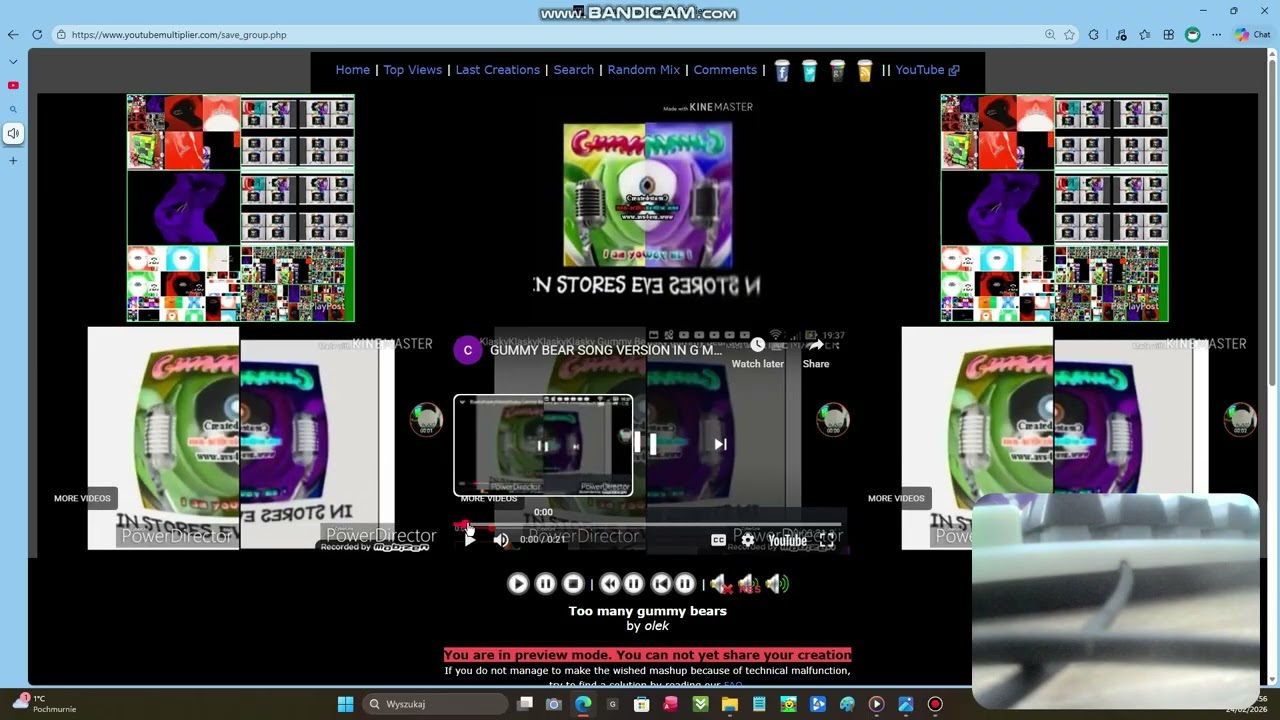Open the Home link in site navigation
This screenshot has height=720, width=1280.
[x=353, y=70]
